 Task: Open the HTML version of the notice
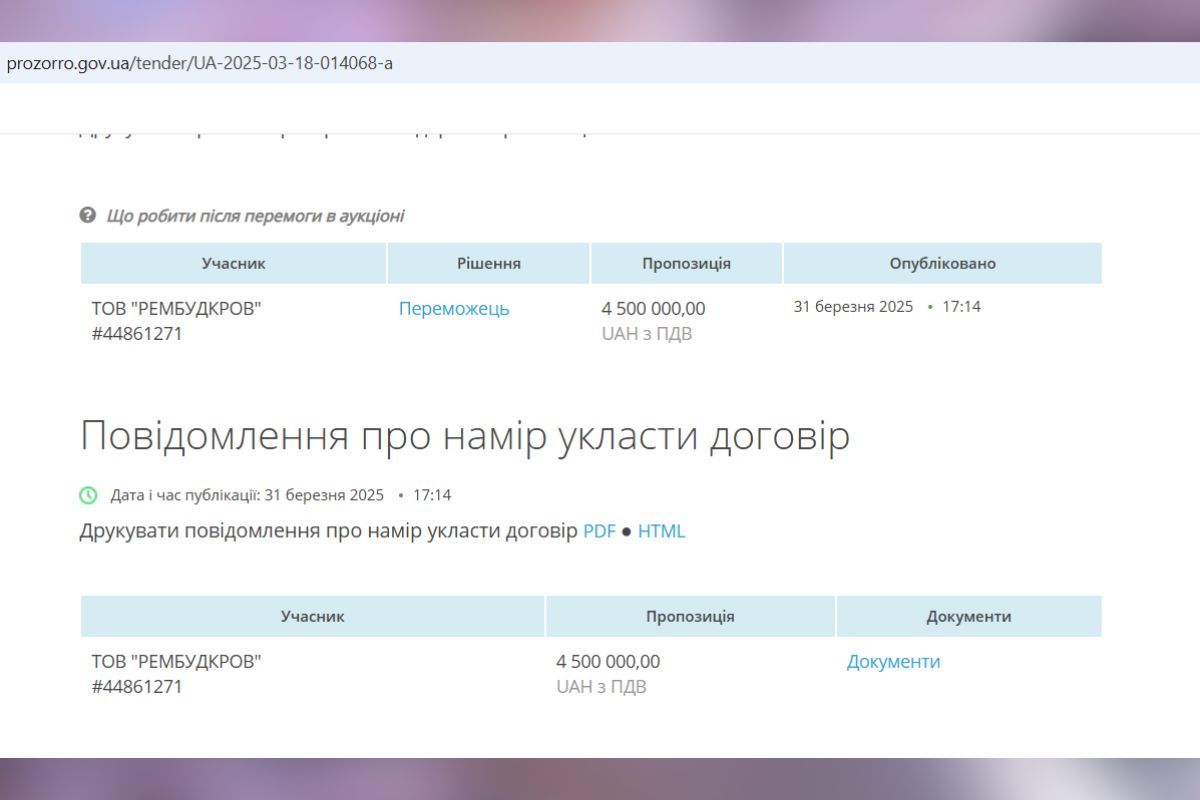[x=661, y=531]
